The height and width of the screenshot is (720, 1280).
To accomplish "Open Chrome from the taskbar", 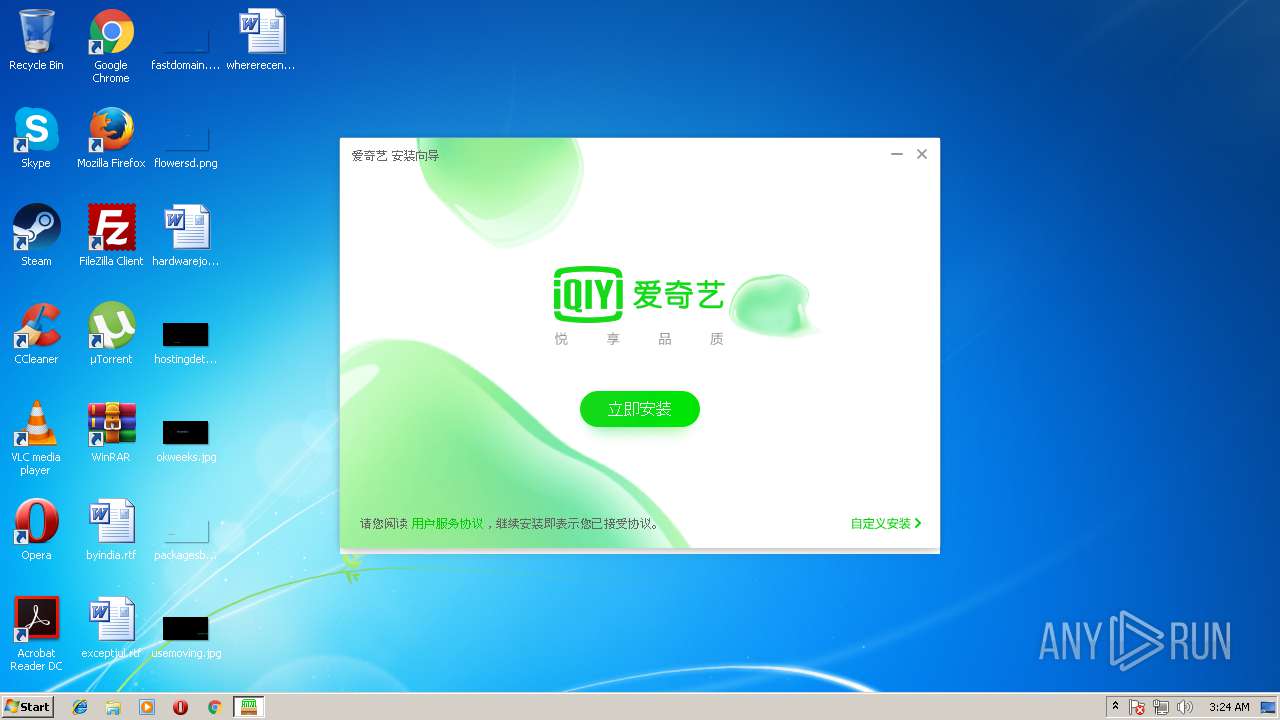I will click(214, 707).
